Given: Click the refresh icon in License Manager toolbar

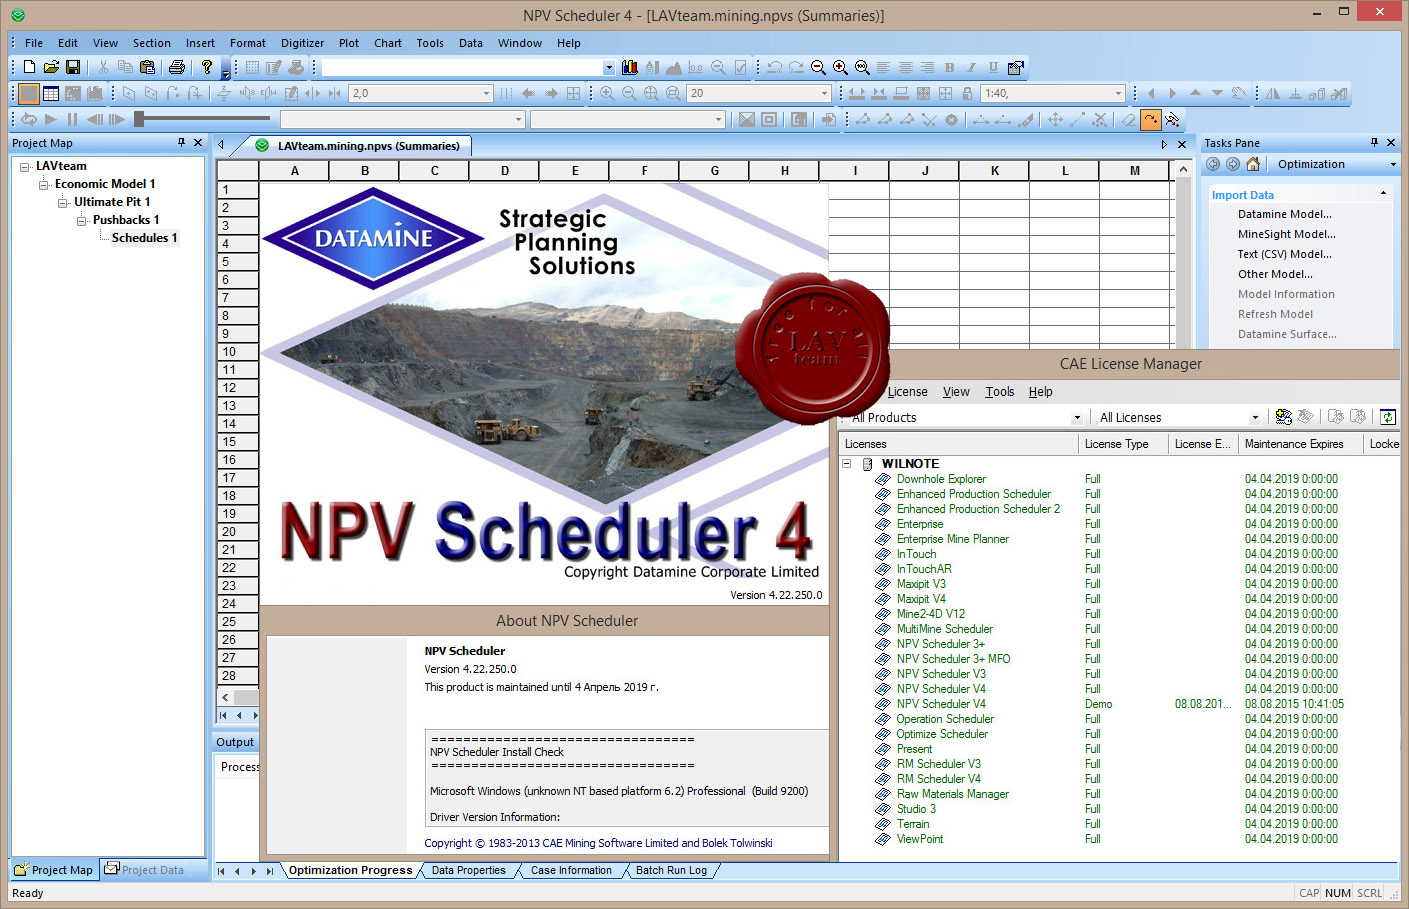Looking at the screenshot, I should click(1388, 417).
